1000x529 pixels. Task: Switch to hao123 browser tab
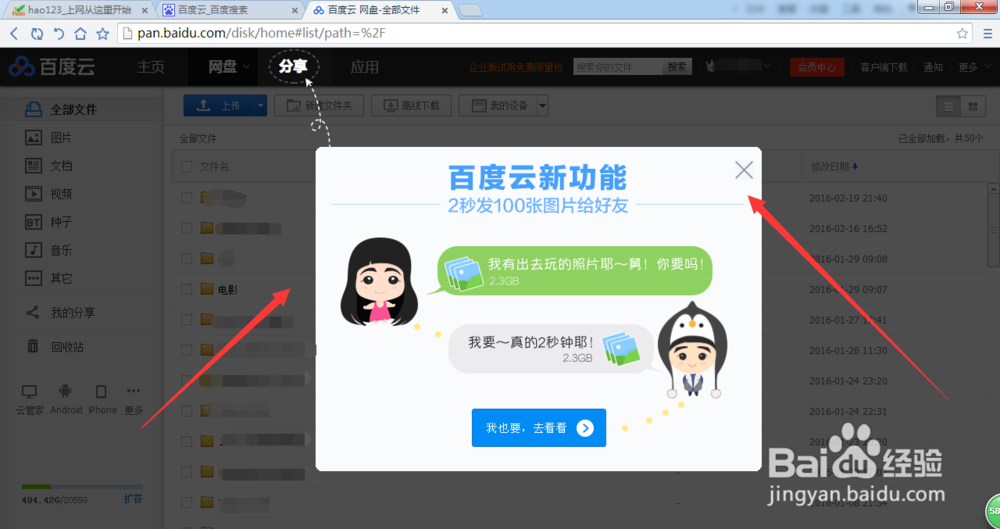click(80, 10)
